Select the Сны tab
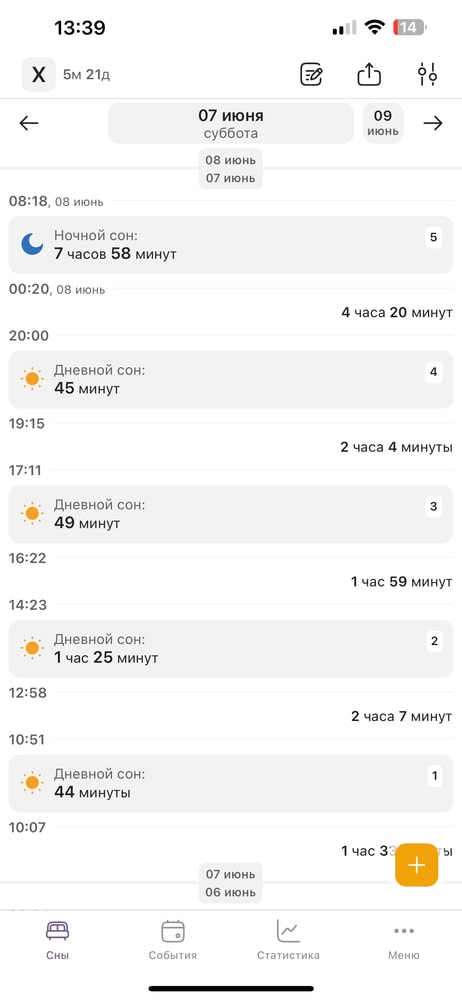Image resolution: width=462 pixels, height=1000 pixels. pyautogui.click(x=57, y=940)
